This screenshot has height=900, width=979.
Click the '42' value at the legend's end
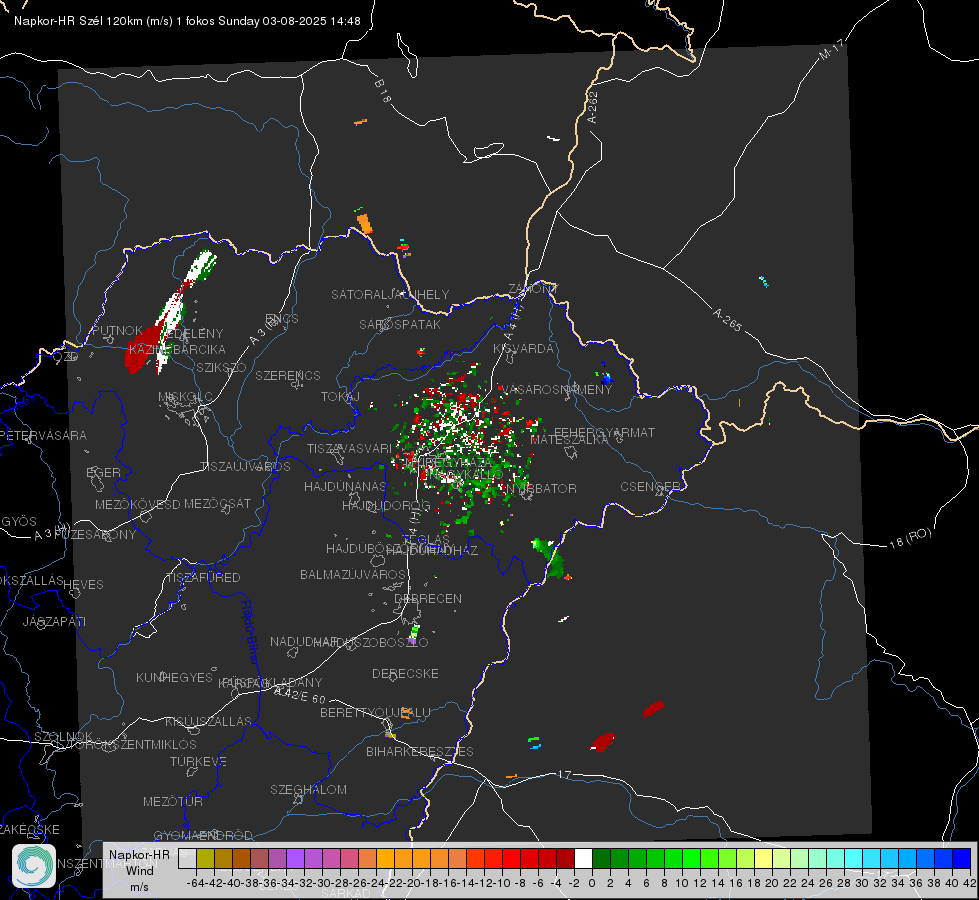(970, 883)
